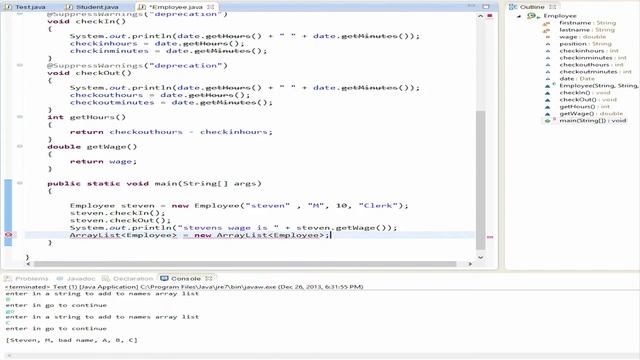The width and height of the screenshot is (640, 360).
Task: Place cursor on the steven.checkIn() line
Action: [x=117, y=213]
